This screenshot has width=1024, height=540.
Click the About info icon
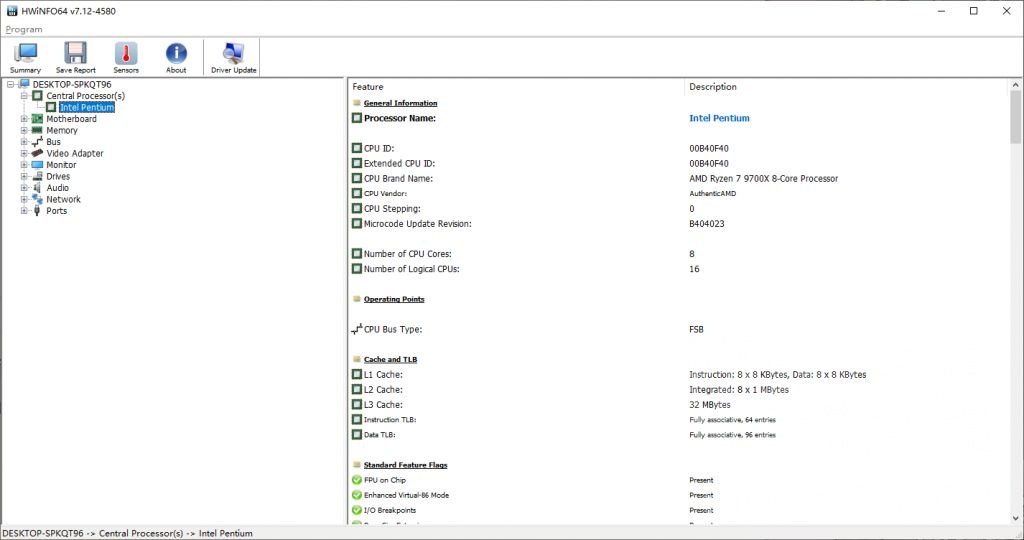tap(176, 58)
